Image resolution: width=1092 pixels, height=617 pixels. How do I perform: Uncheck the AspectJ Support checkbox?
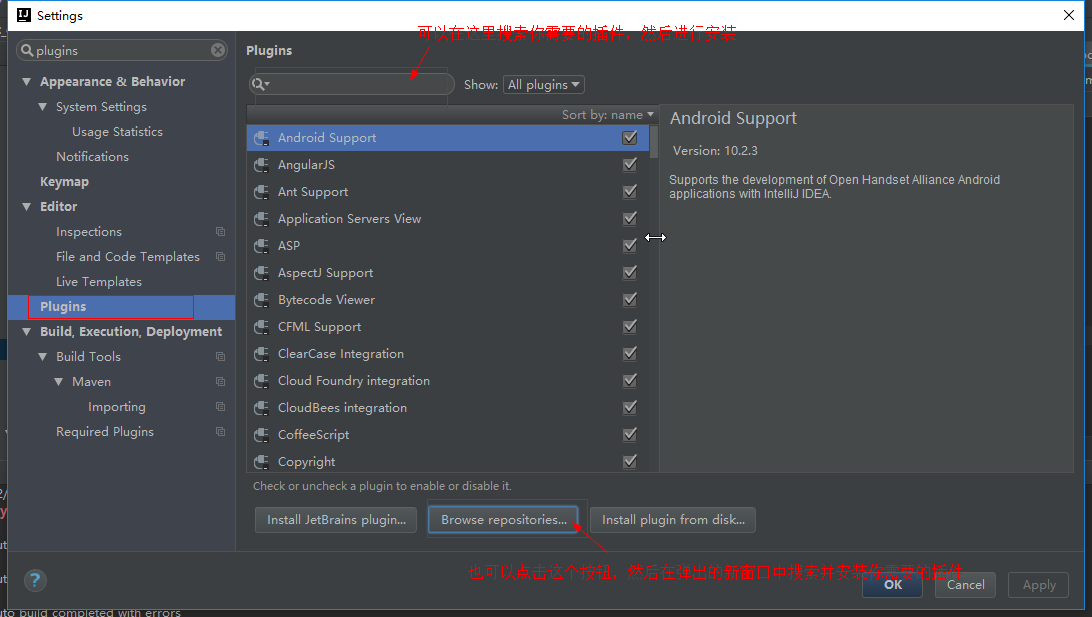click(x=630, y=272)
